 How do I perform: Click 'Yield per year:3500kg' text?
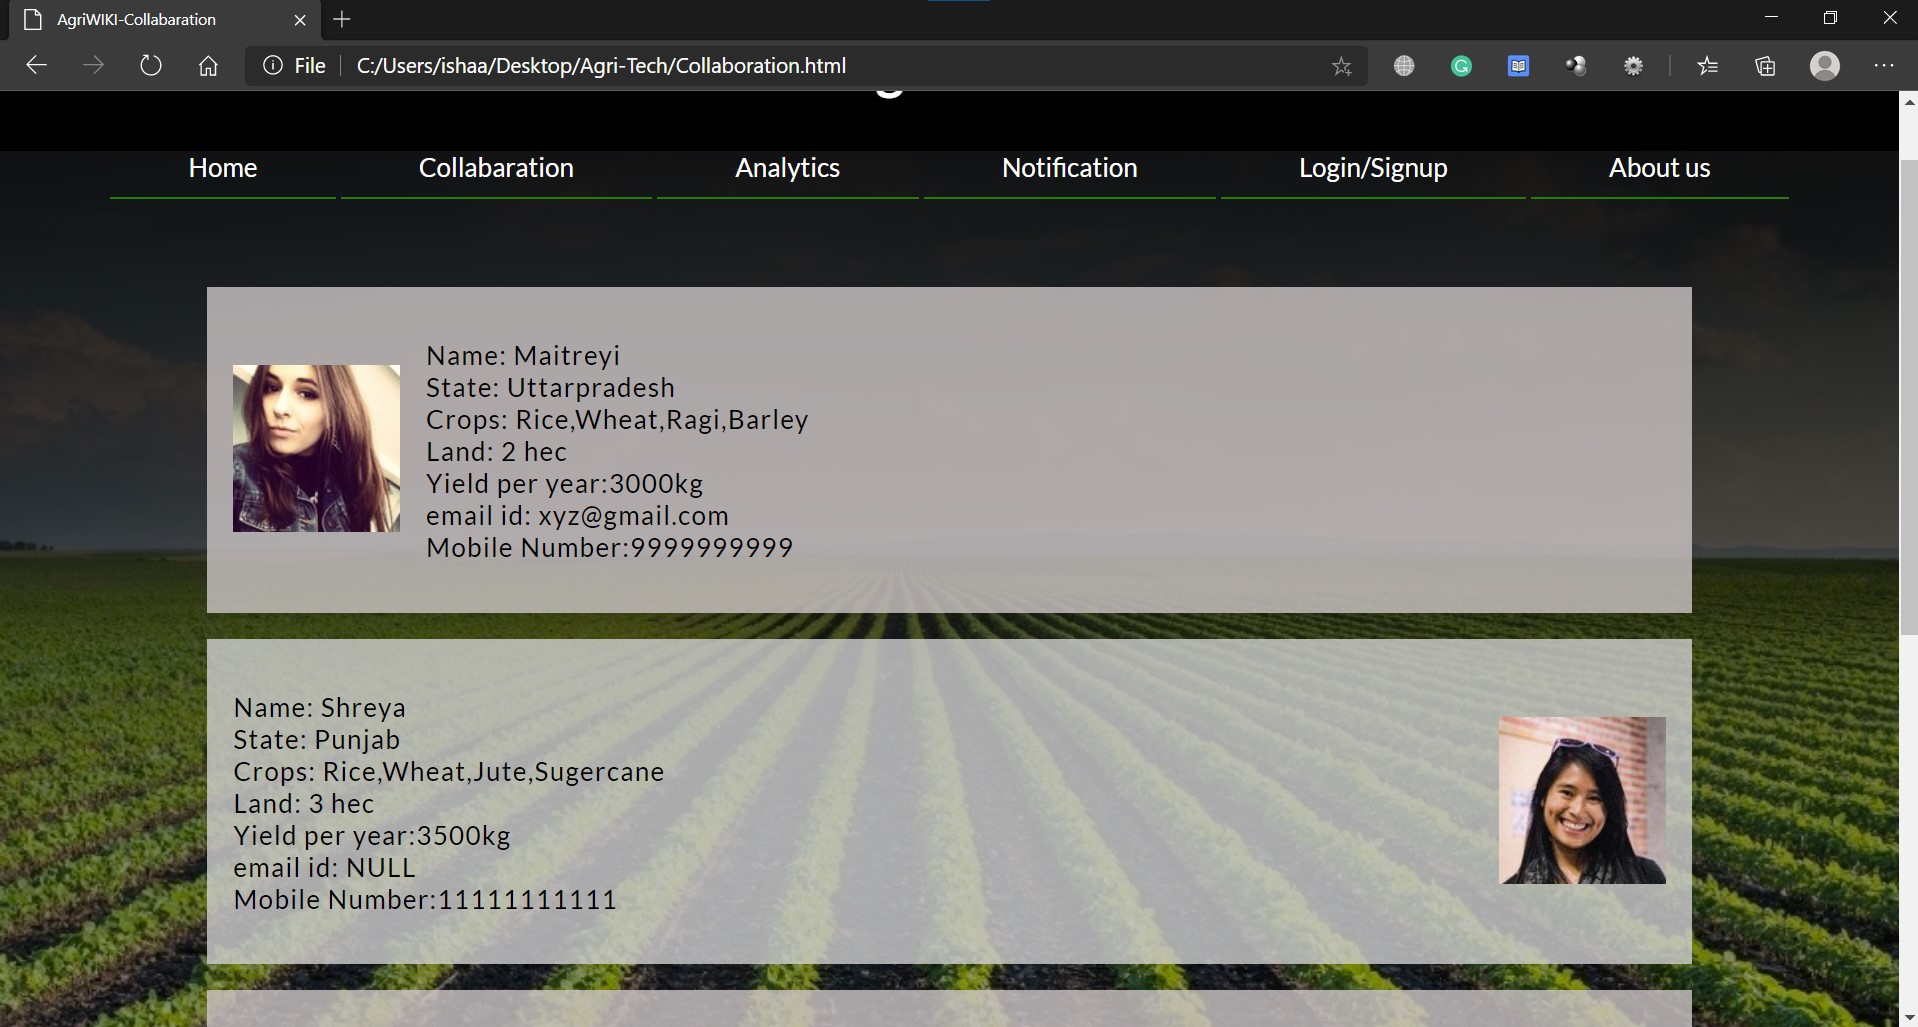click(372, 836)
